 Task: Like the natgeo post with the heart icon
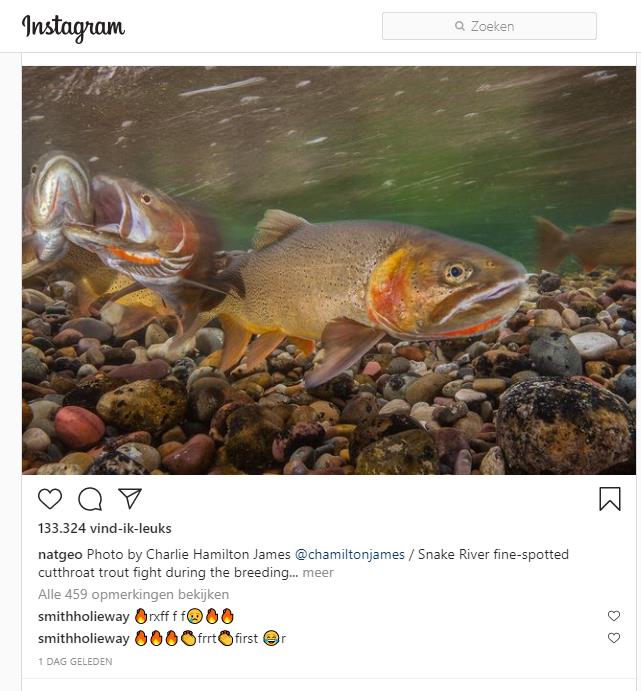50,498
